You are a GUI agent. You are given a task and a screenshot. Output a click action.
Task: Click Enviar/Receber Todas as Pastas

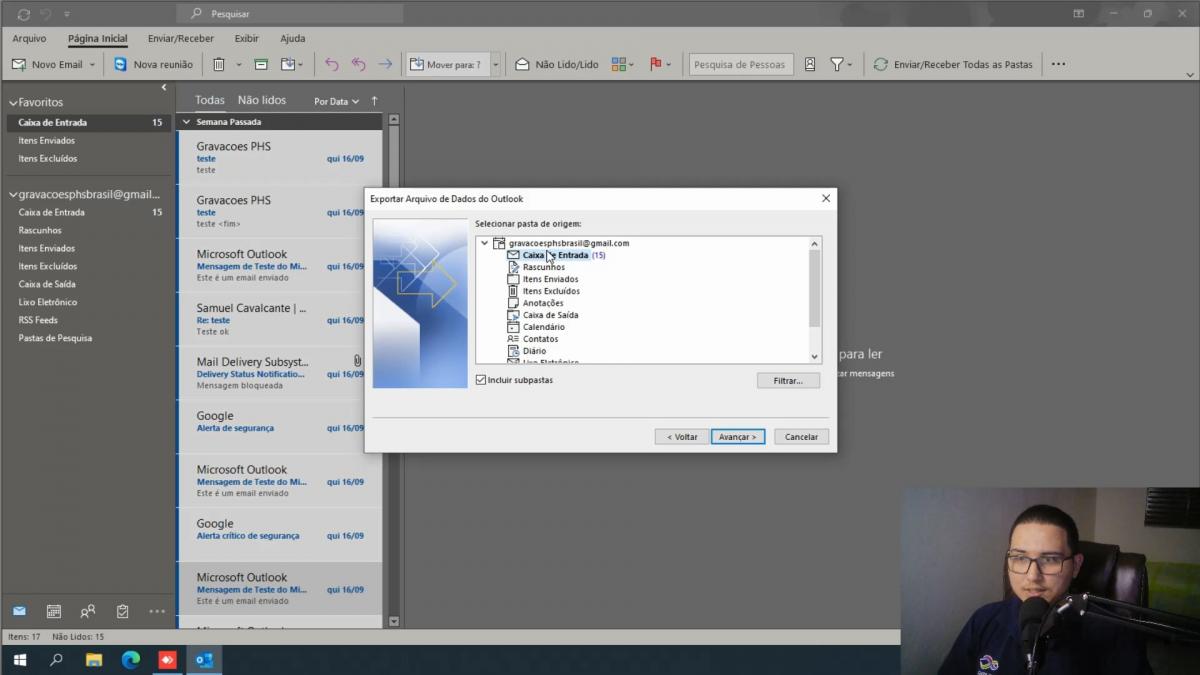point(953,64)
